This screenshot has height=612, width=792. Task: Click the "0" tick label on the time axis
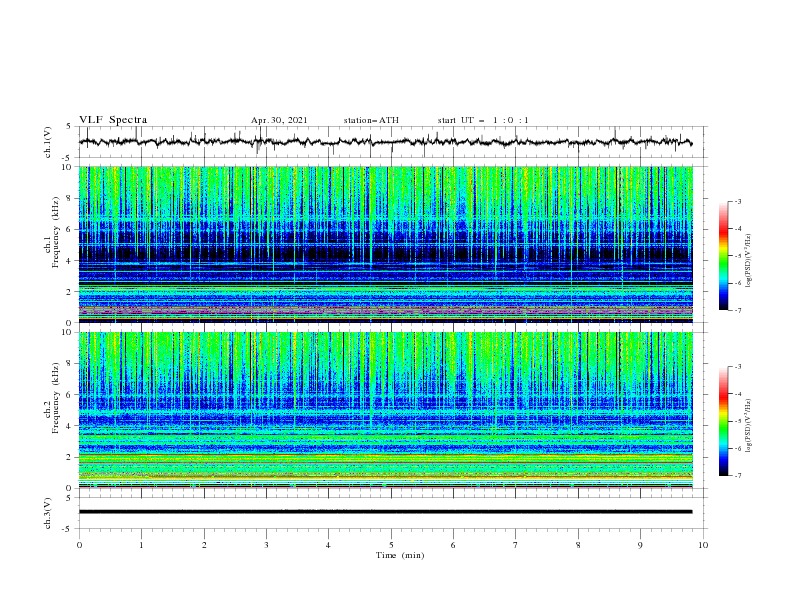pyautogui.click(x=79, y=545)
